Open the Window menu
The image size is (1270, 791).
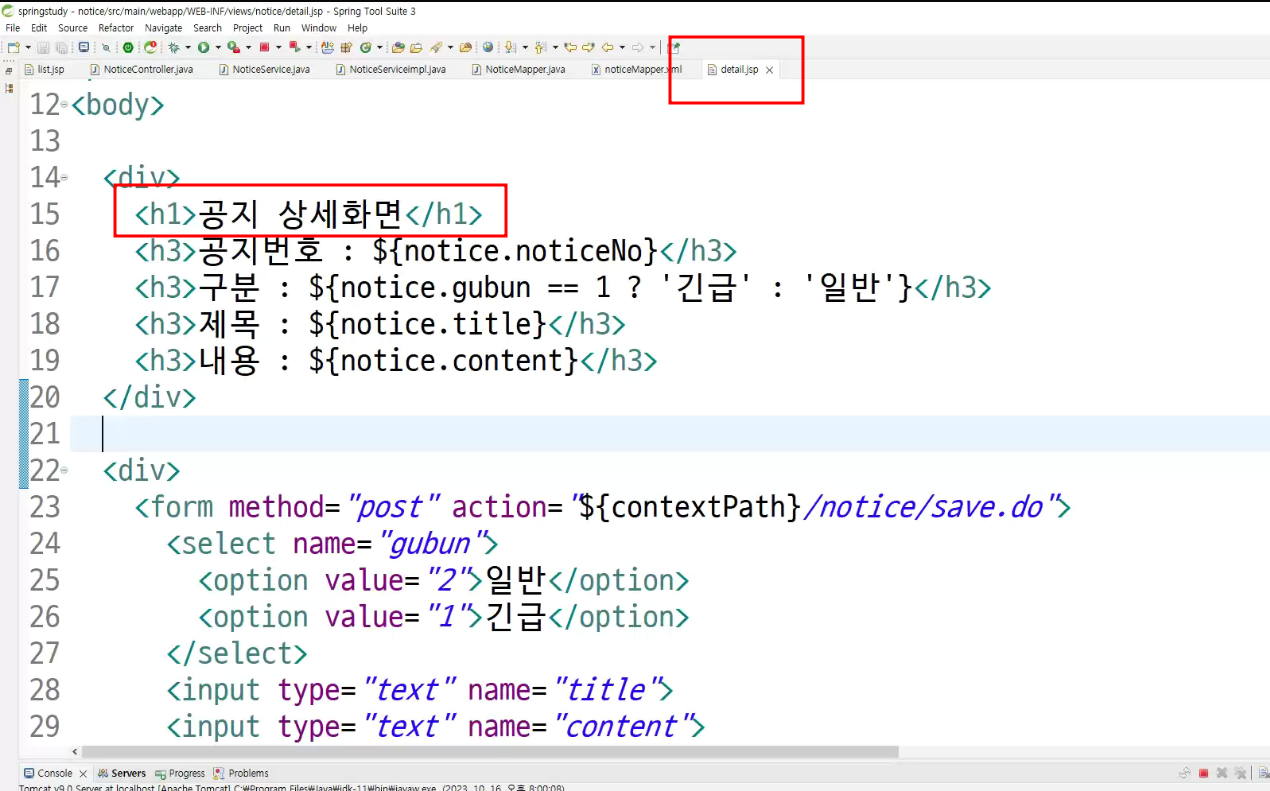click(x=319, y=28)
